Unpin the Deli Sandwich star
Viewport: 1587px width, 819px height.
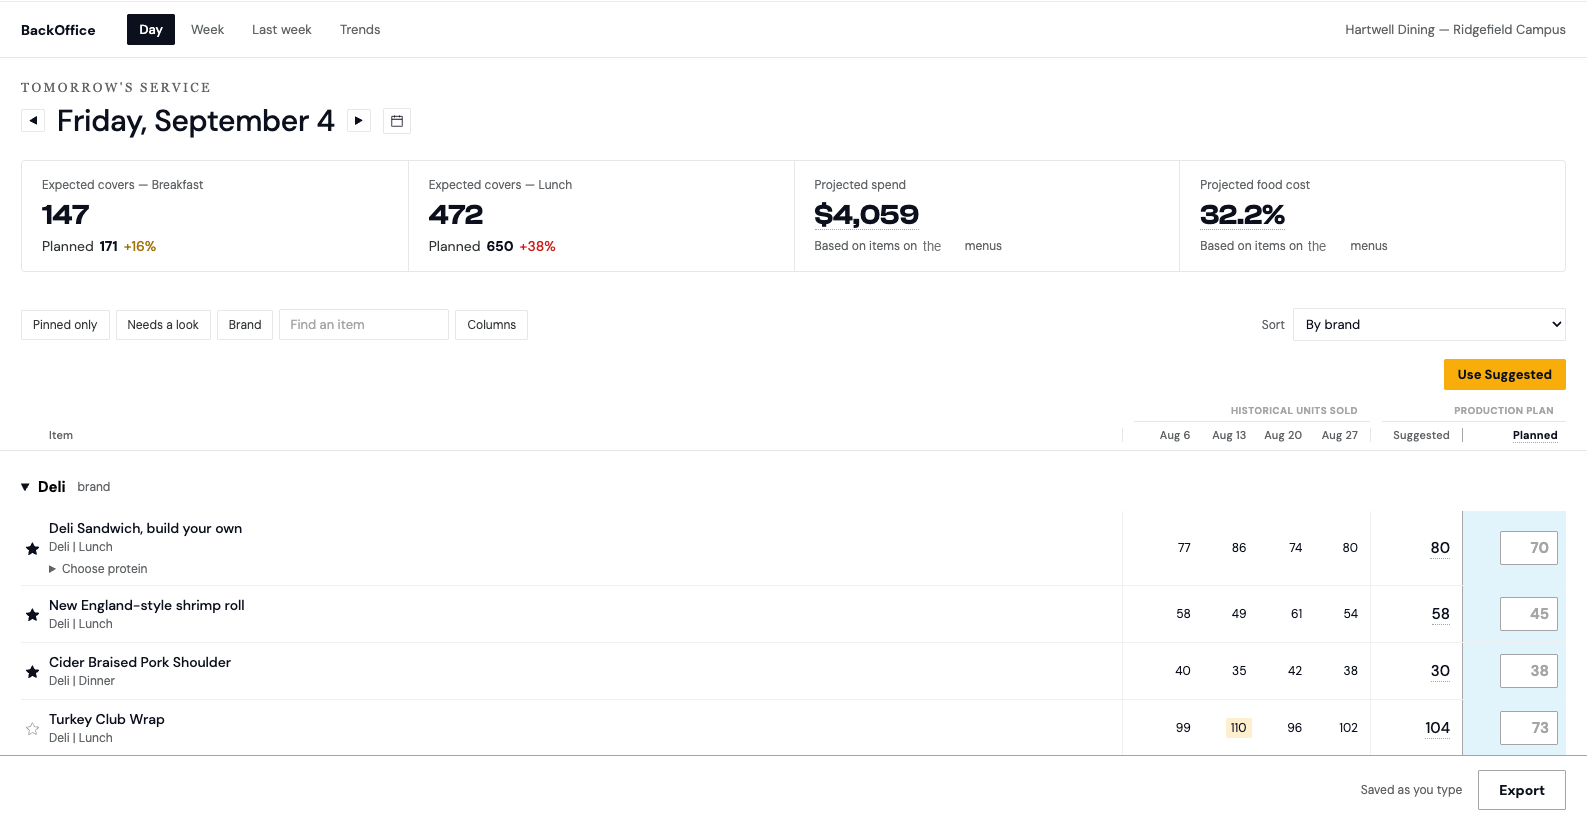32,548
